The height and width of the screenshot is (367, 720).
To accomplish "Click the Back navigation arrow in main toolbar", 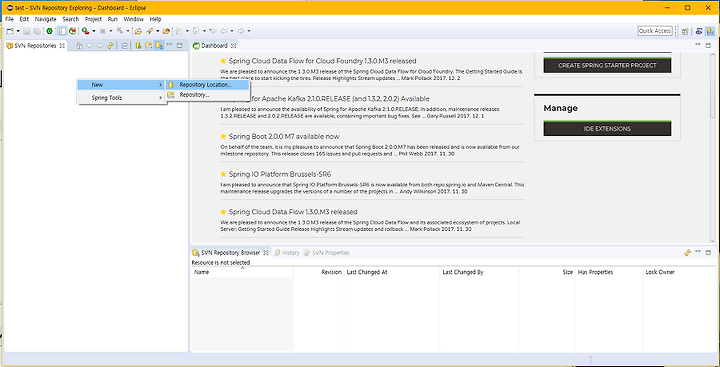I will pos(223,31).
